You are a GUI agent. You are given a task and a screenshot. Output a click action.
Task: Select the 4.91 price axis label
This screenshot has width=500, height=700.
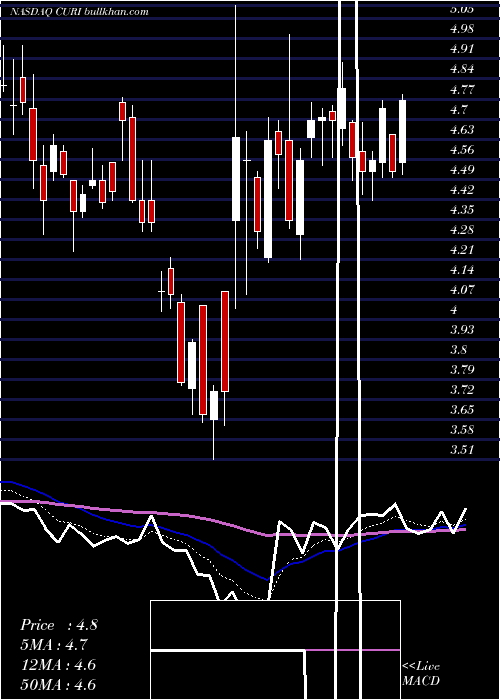(x=462, y=49)
